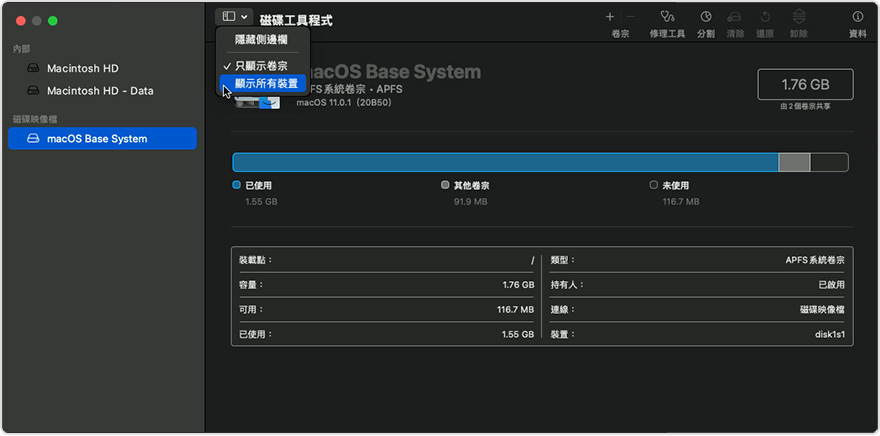Click the yellow minimize window button
880x436 pixels.
(x=37, y=21)
